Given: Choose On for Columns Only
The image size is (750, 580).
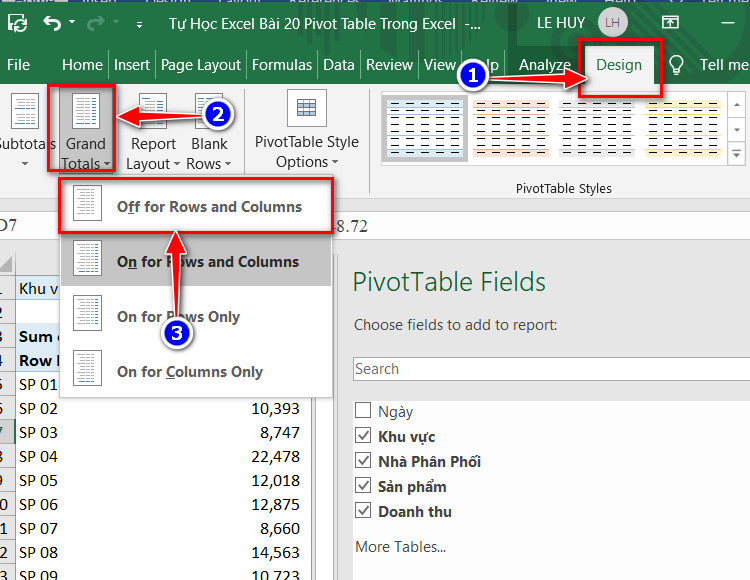Looking at the screenshot, I should click(196, 372).
